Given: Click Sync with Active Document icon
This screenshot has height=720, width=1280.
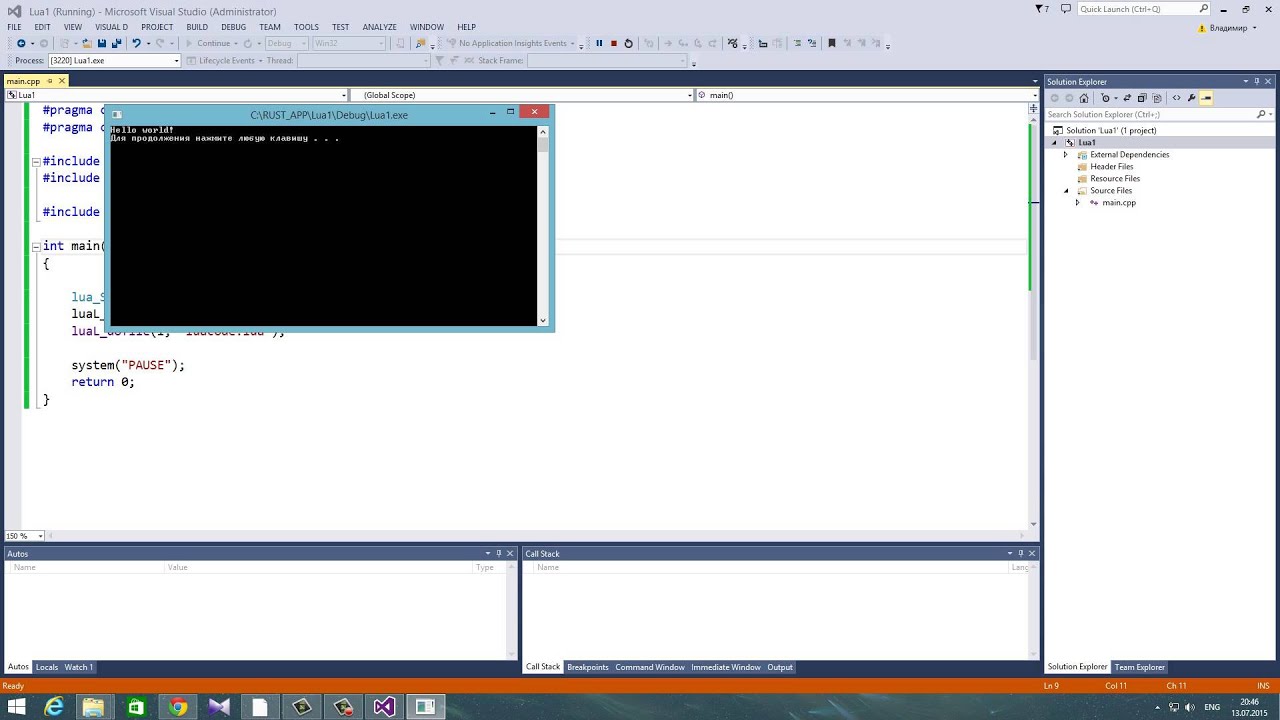Looking at the screenshot, I should point(1127,98).
